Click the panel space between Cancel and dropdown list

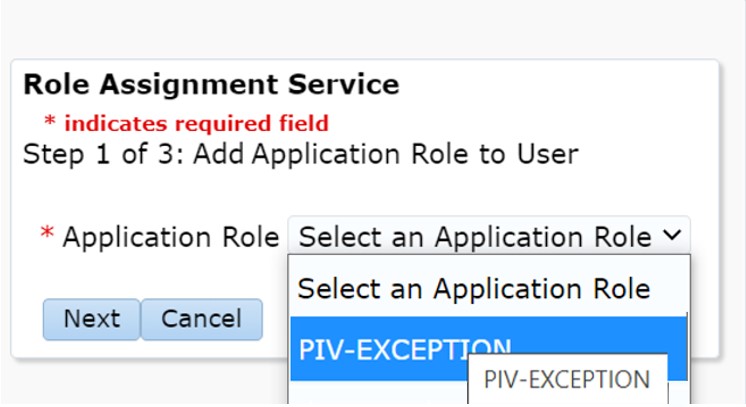(275, 320)
